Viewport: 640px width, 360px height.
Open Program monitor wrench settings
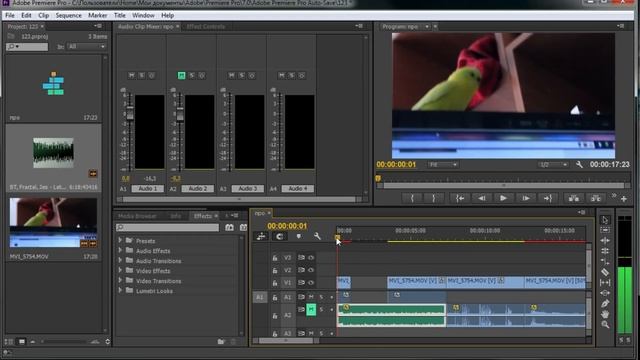pyautogui.click(x=579, y=164)
